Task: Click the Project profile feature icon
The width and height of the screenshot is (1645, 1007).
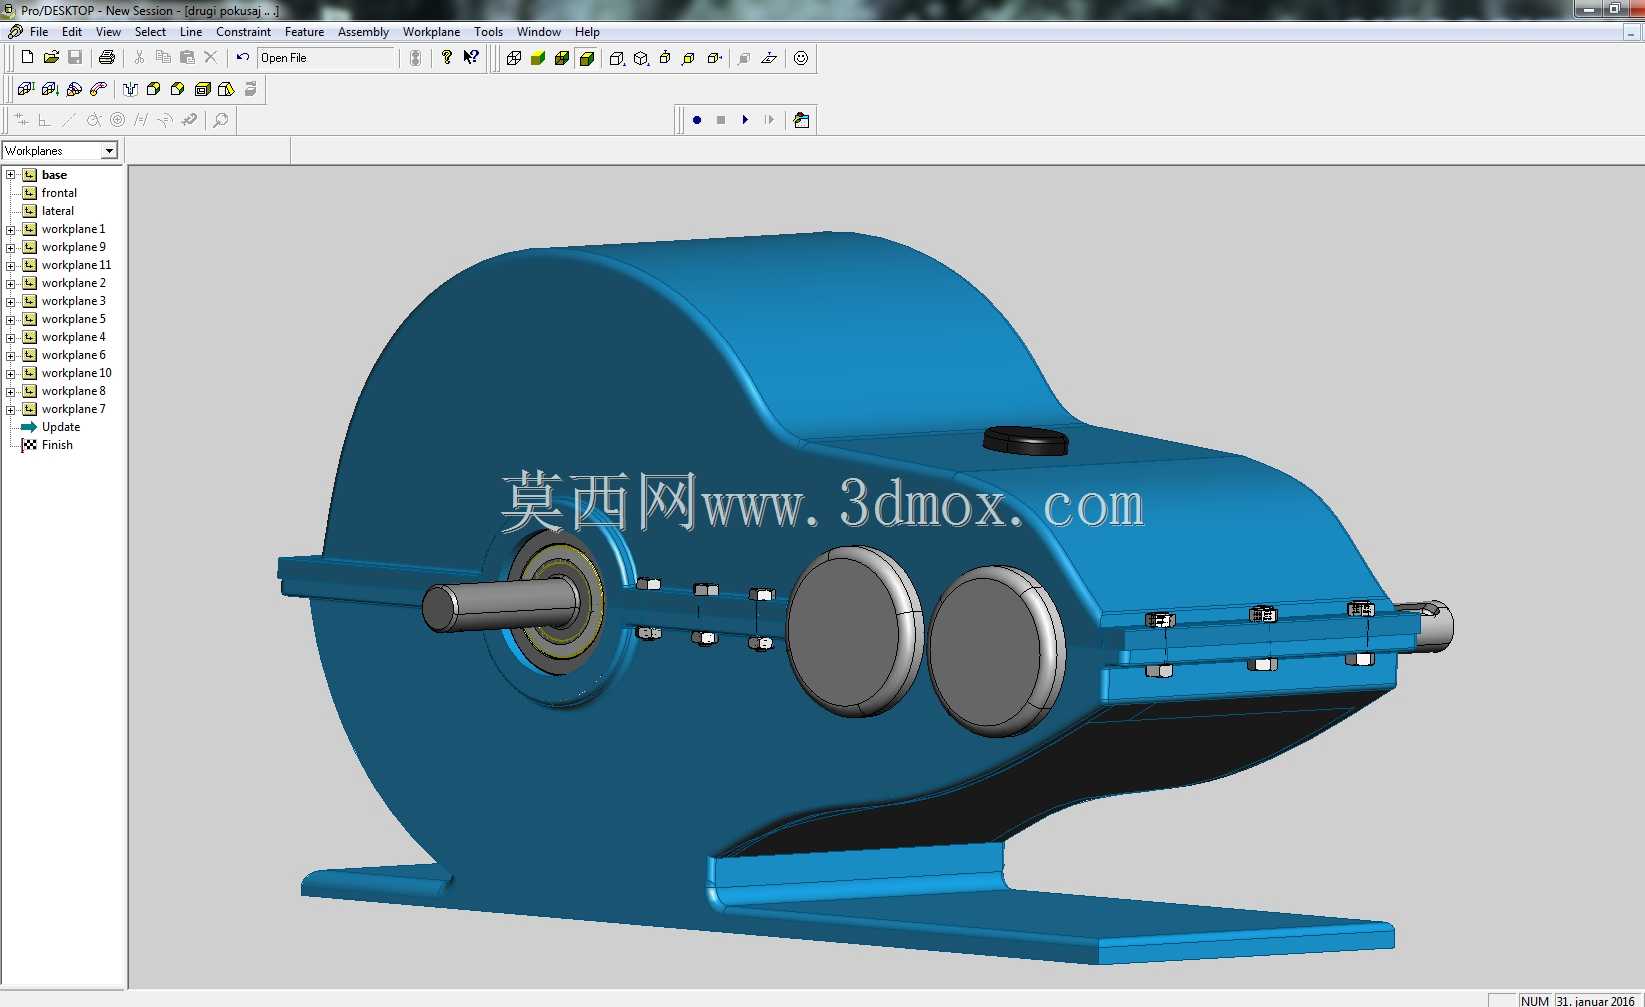Action: click(50, 89)
